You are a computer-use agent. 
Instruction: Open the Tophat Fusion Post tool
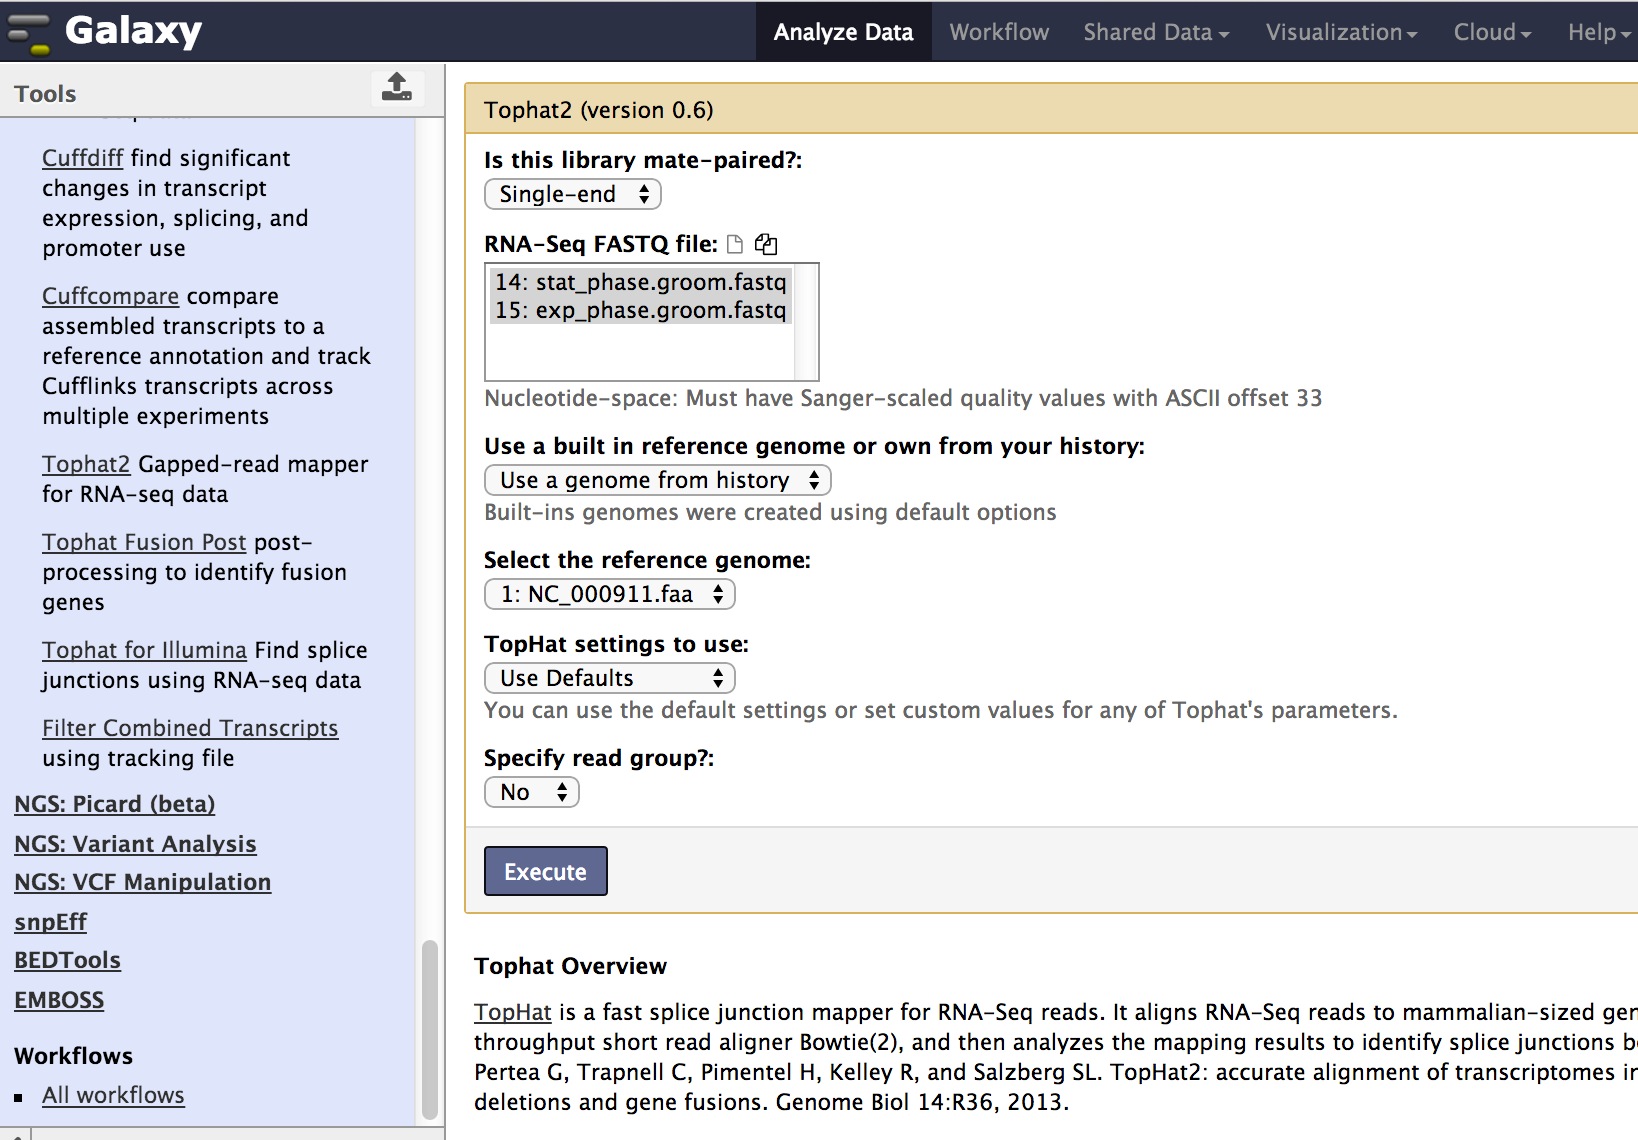143,542
